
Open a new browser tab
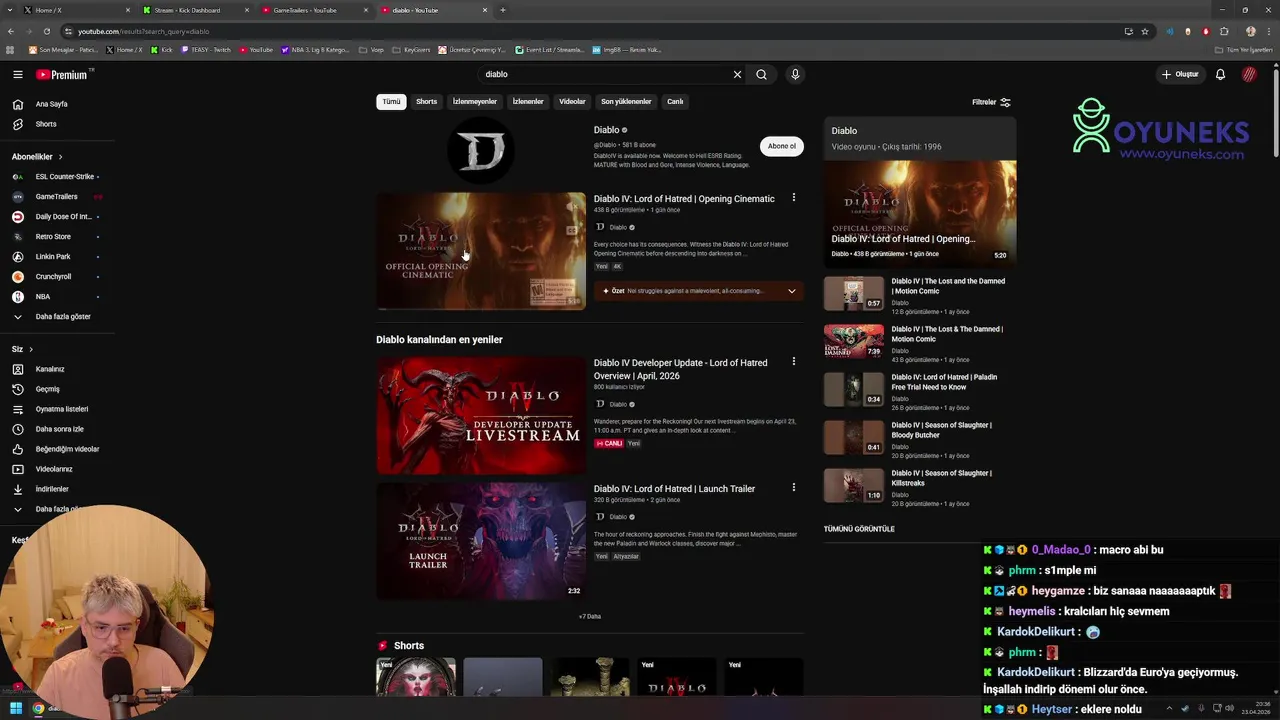(x=503, y=10)
